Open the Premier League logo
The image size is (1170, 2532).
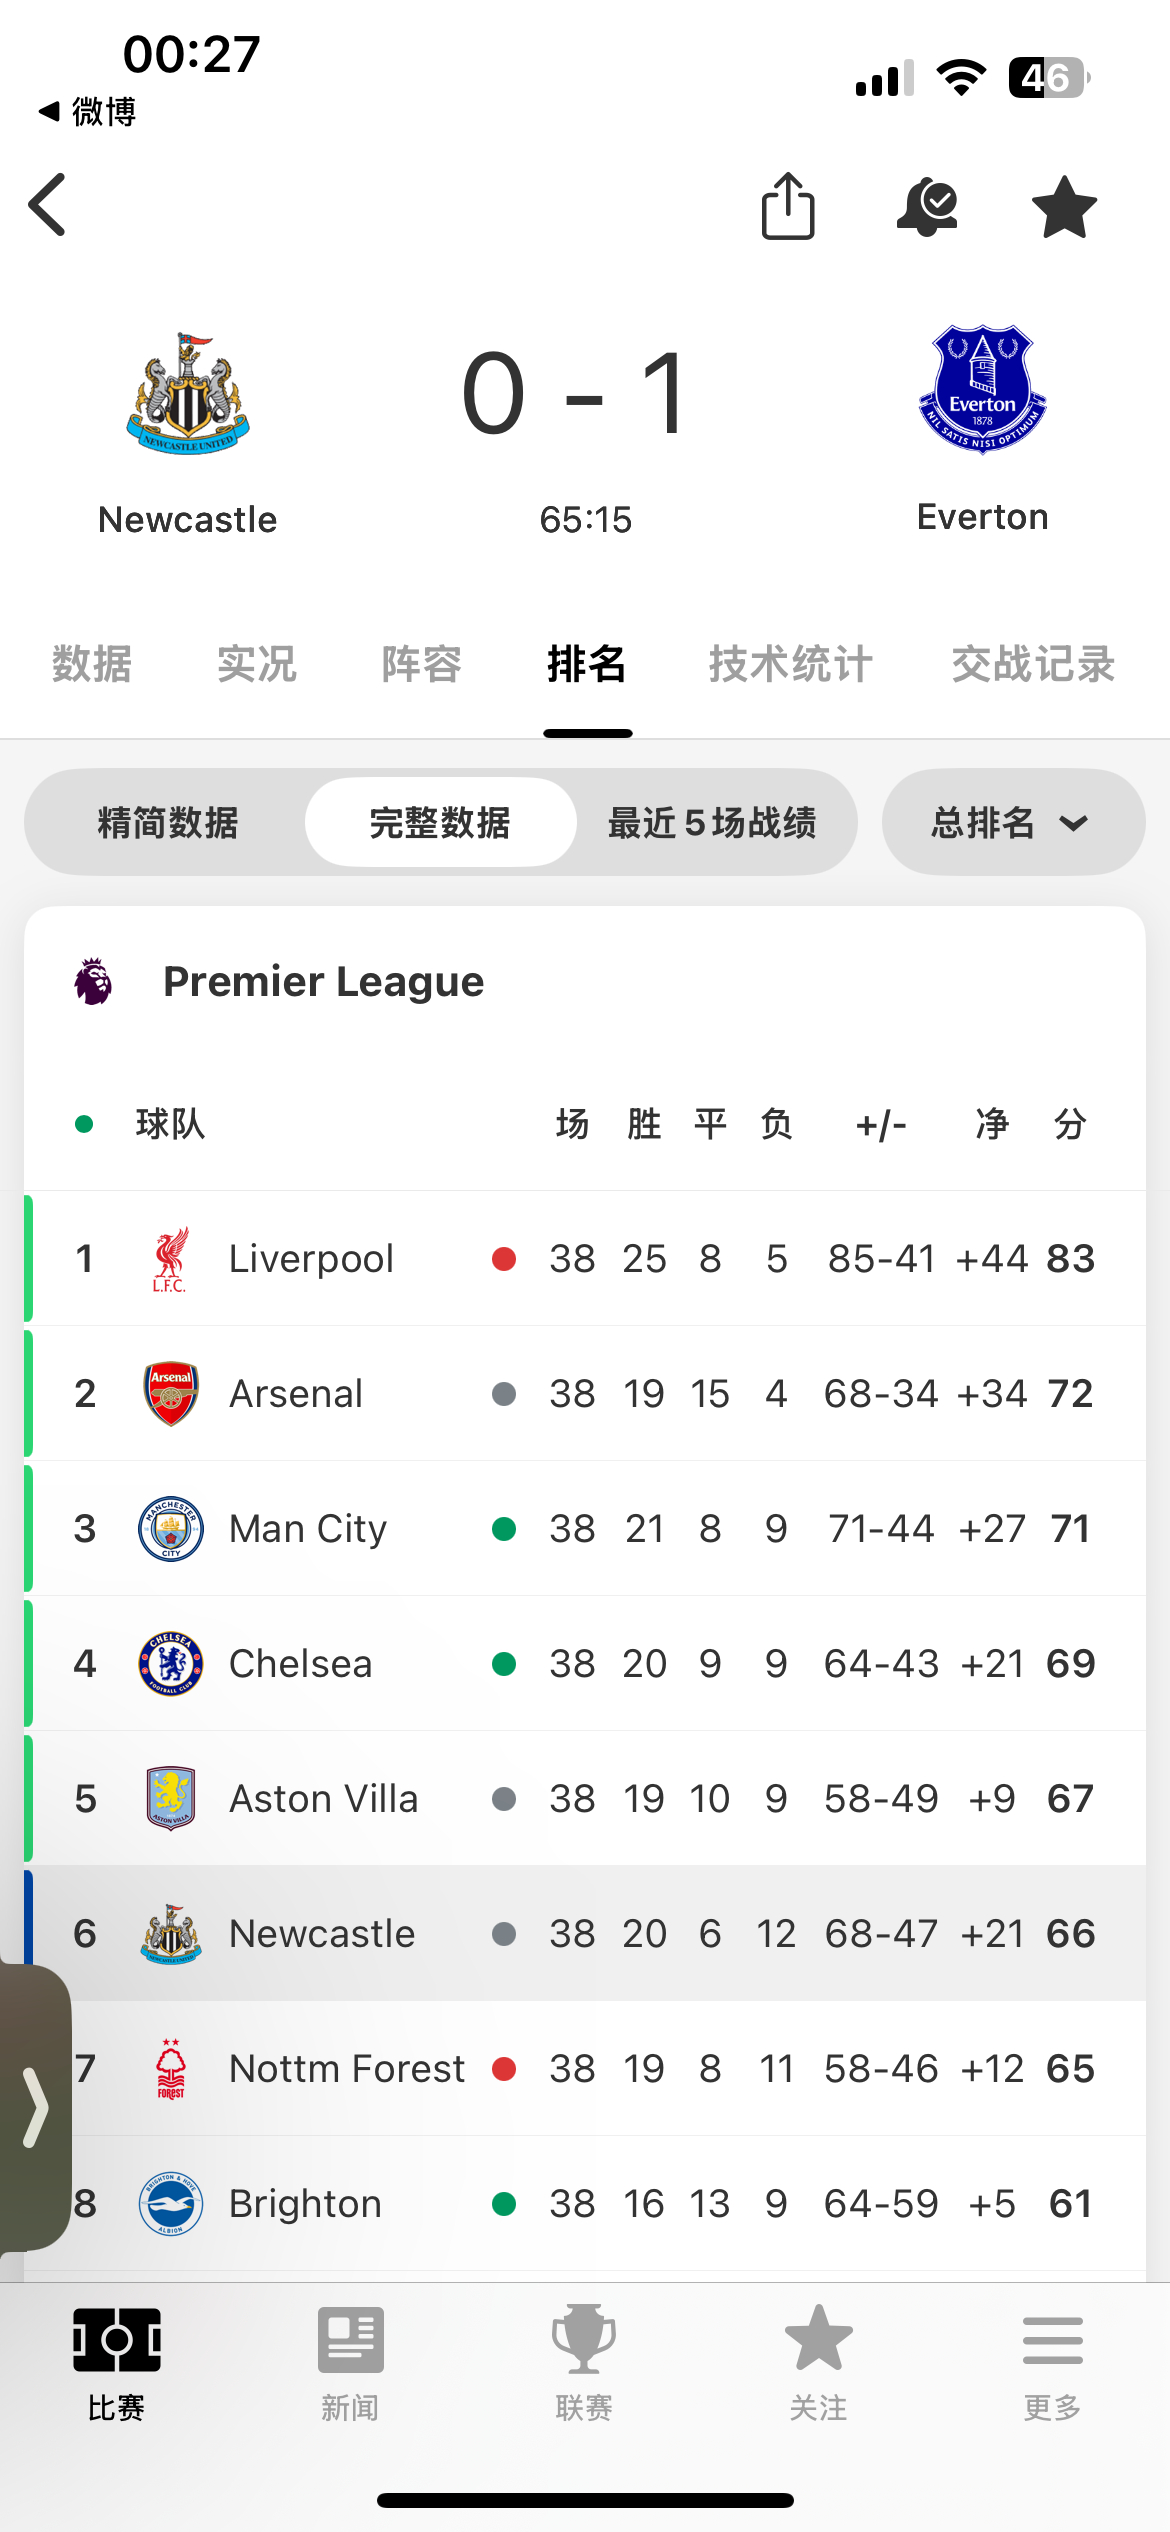(93, 981)
